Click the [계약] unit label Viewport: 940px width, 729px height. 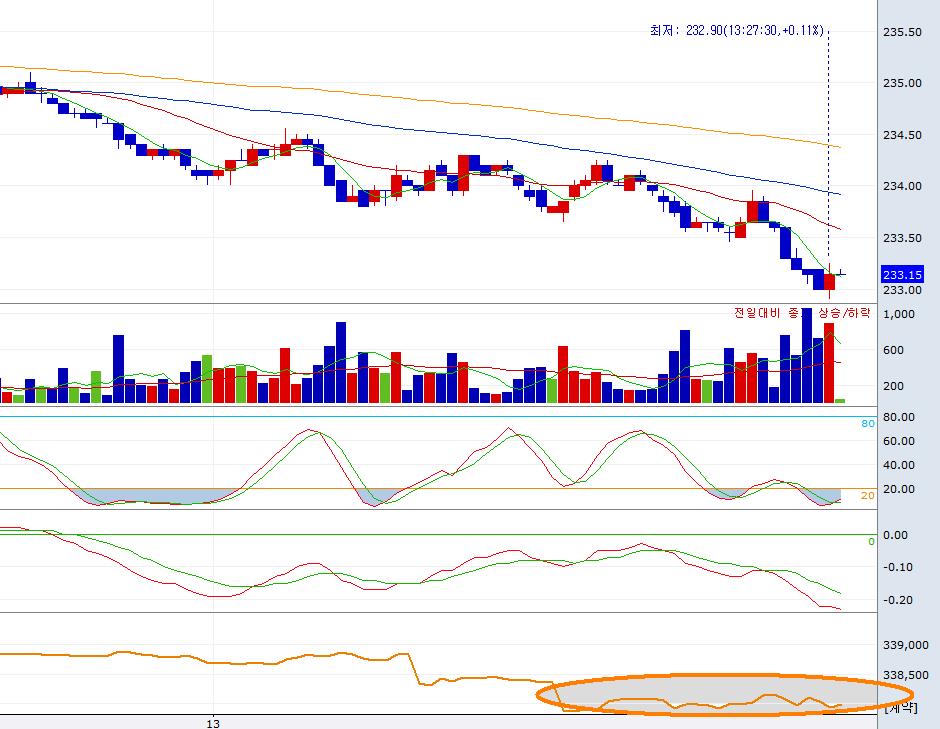click(901, 708)
